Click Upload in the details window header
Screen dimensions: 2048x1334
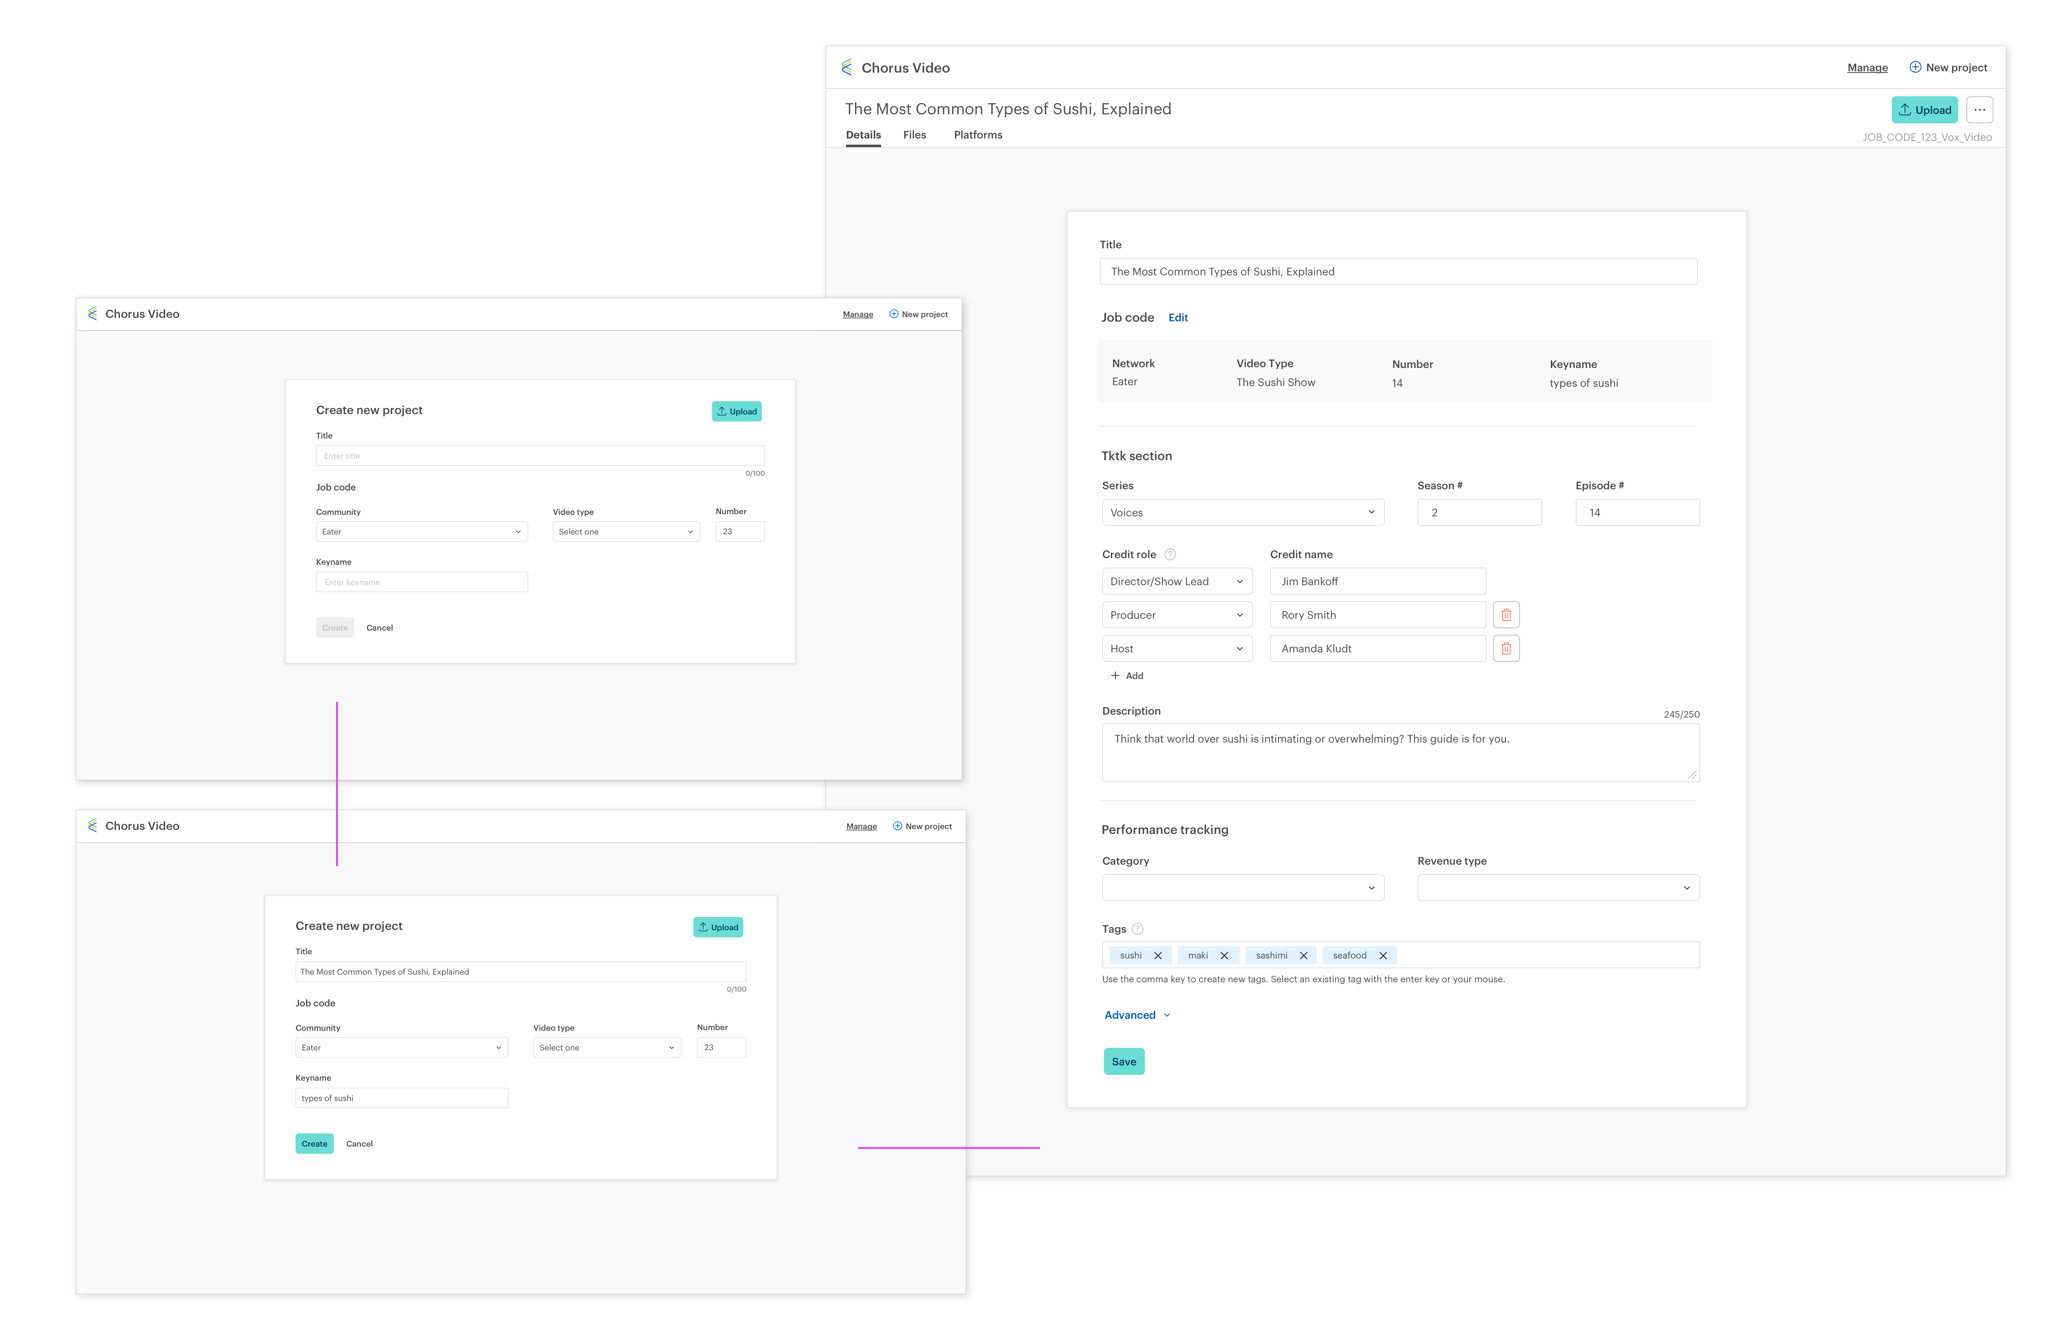click(1924, 110)
